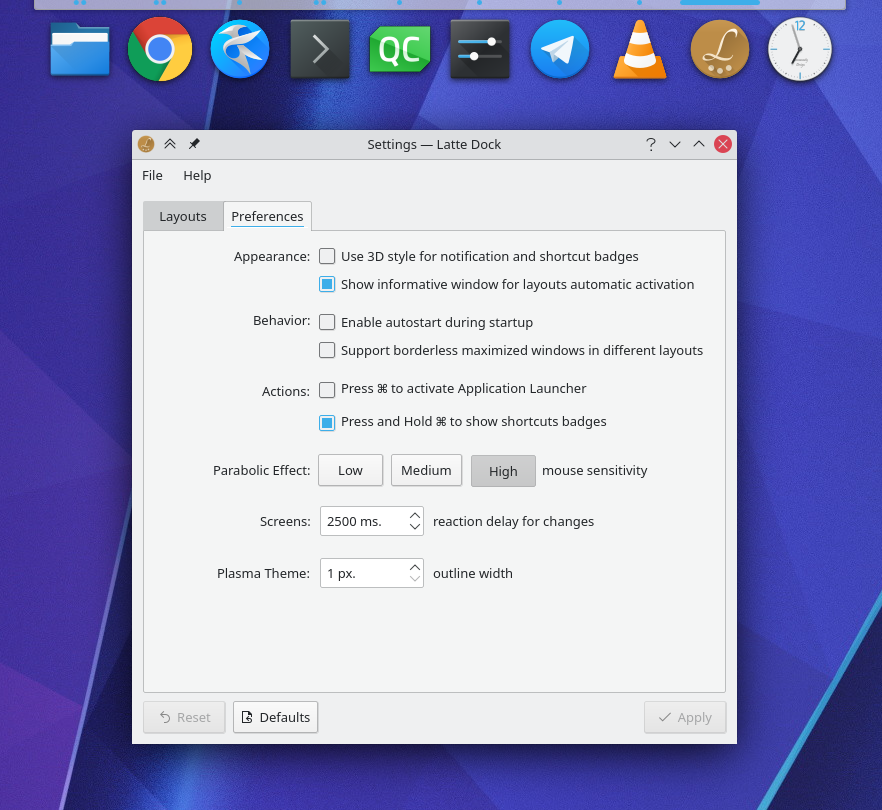Disable informative window for layouts activation

click(327, 284)
